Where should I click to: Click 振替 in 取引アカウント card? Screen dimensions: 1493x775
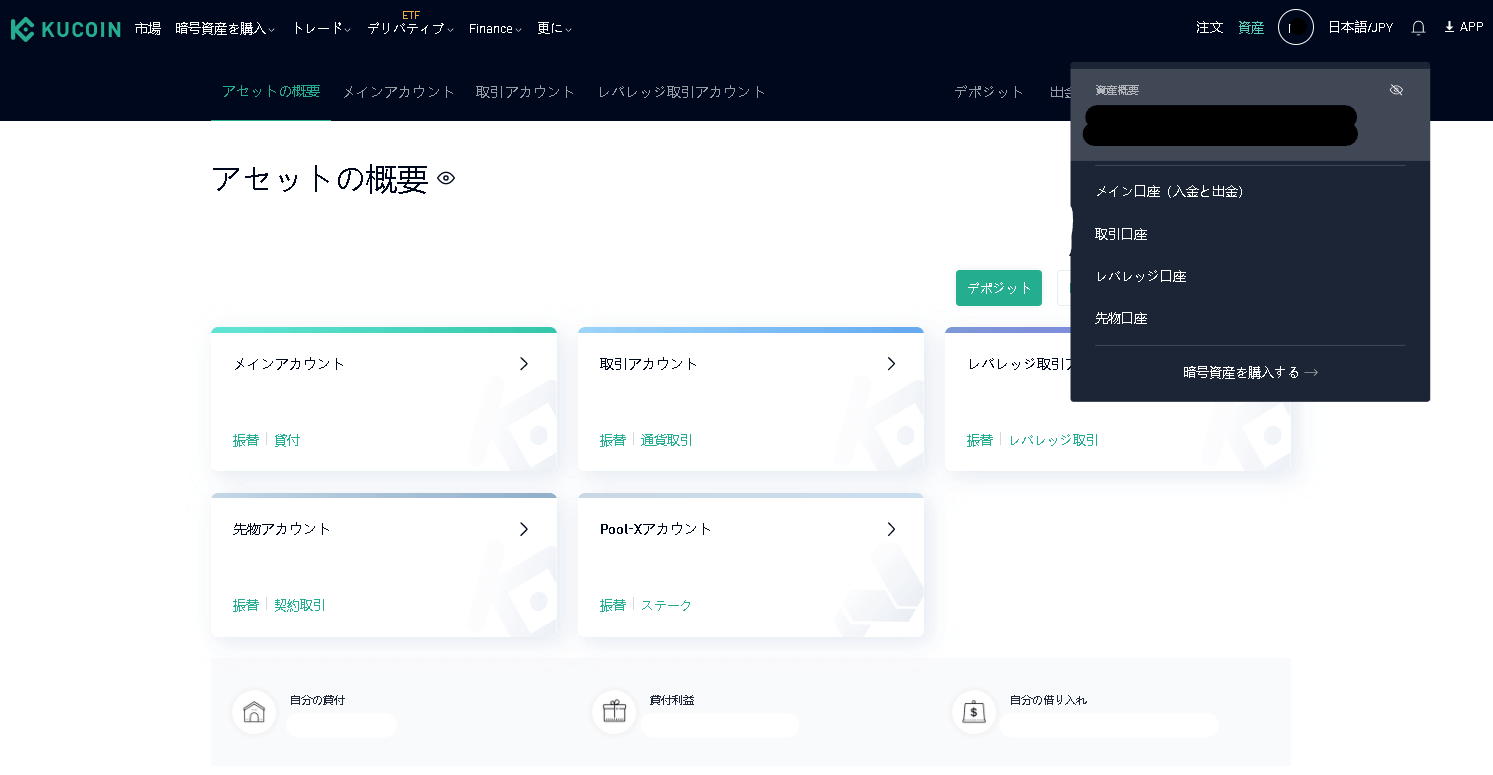tap(613, 440)
